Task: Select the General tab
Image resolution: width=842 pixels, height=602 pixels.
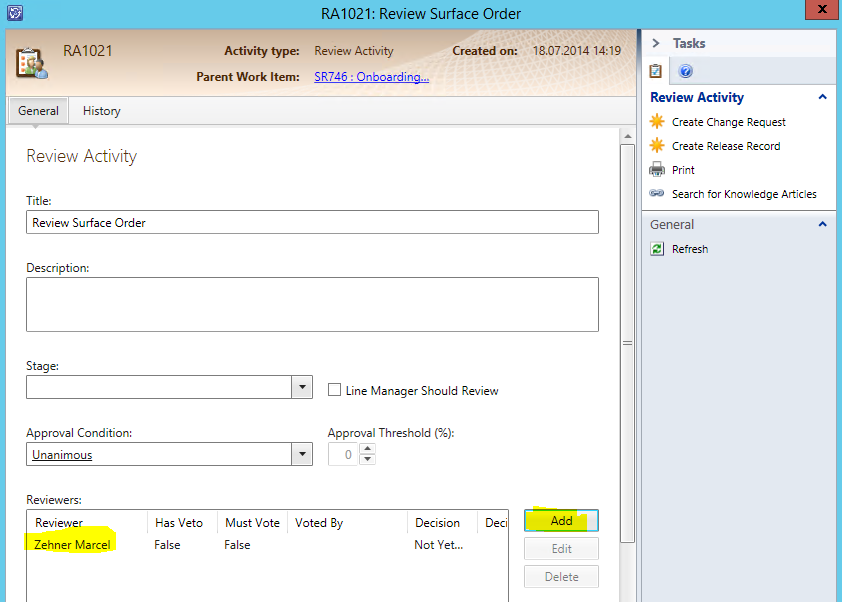Action: point(38,111)
